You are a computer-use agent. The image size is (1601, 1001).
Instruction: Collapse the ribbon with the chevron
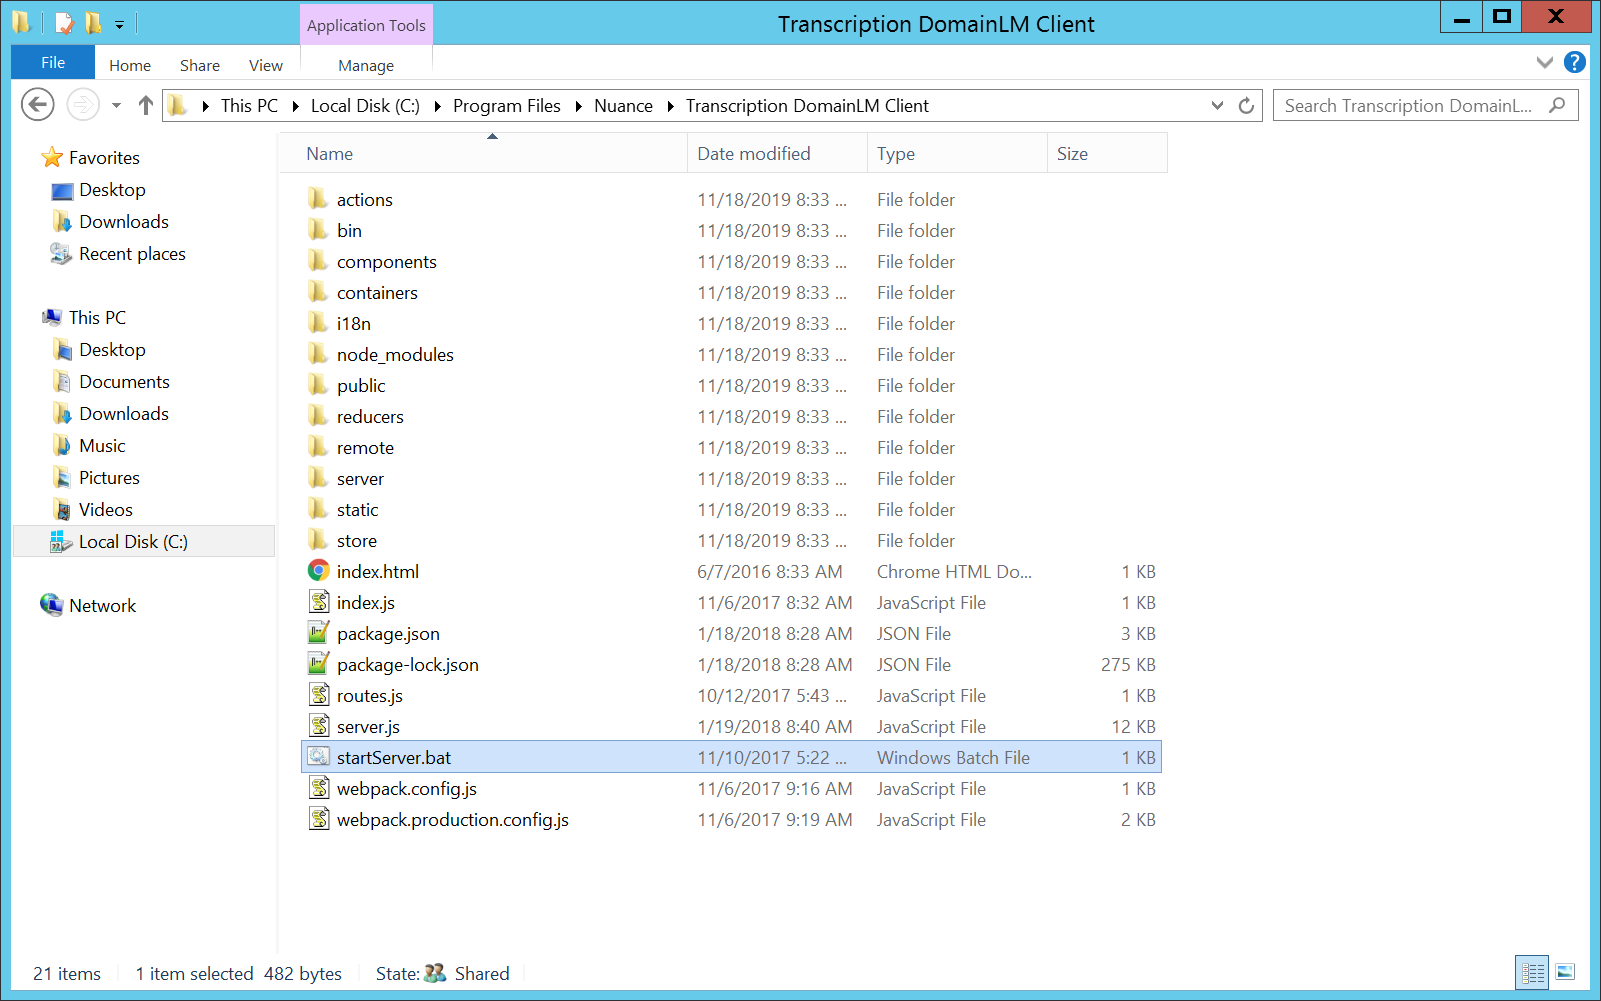tap(1544, 61)
